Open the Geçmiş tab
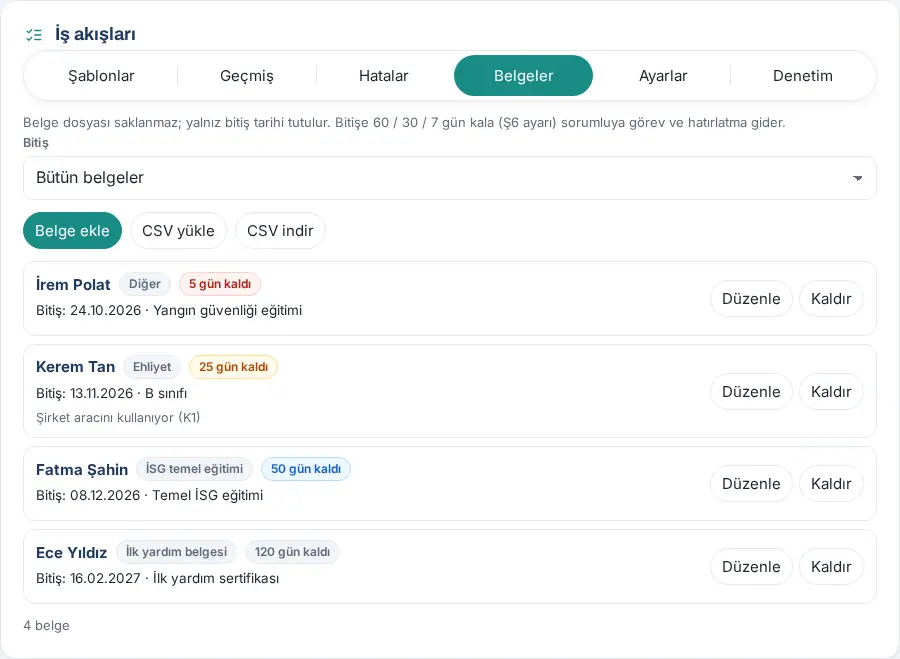This screenshot has width=900, height=659. point(247,76)
